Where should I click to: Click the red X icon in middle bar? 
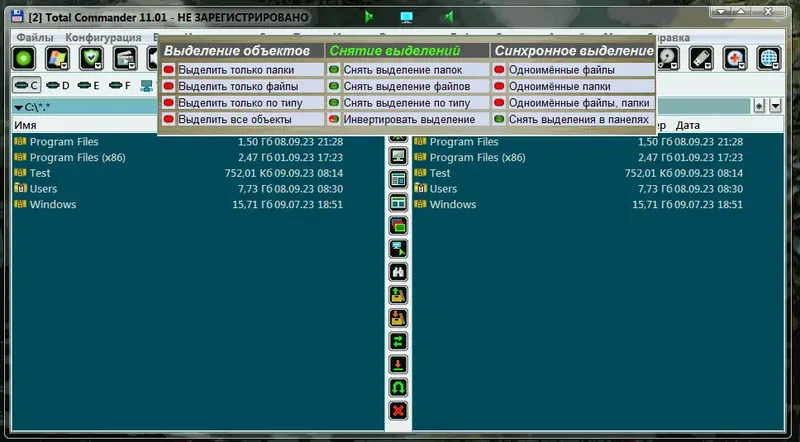398,410
